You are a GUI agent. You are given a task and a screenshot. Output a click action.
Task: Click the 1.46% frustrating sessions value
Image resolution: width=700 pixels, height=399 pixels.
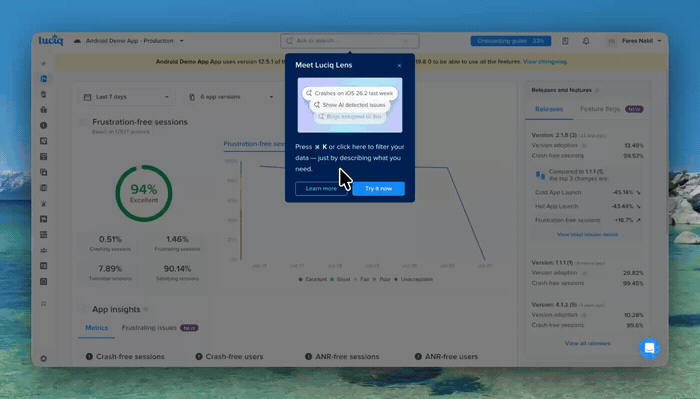[x=177, y=239]
